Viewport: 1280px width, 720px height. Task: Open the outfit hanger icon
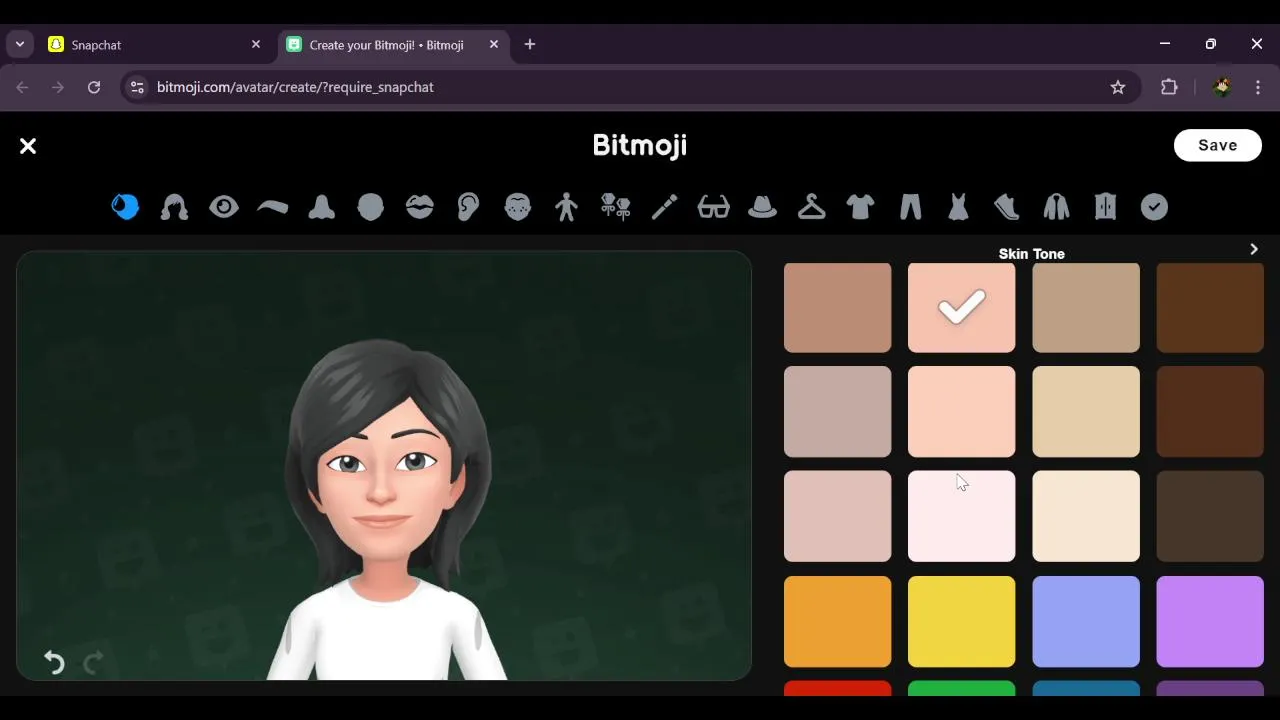pyautogui.click(x=811, y=207)
